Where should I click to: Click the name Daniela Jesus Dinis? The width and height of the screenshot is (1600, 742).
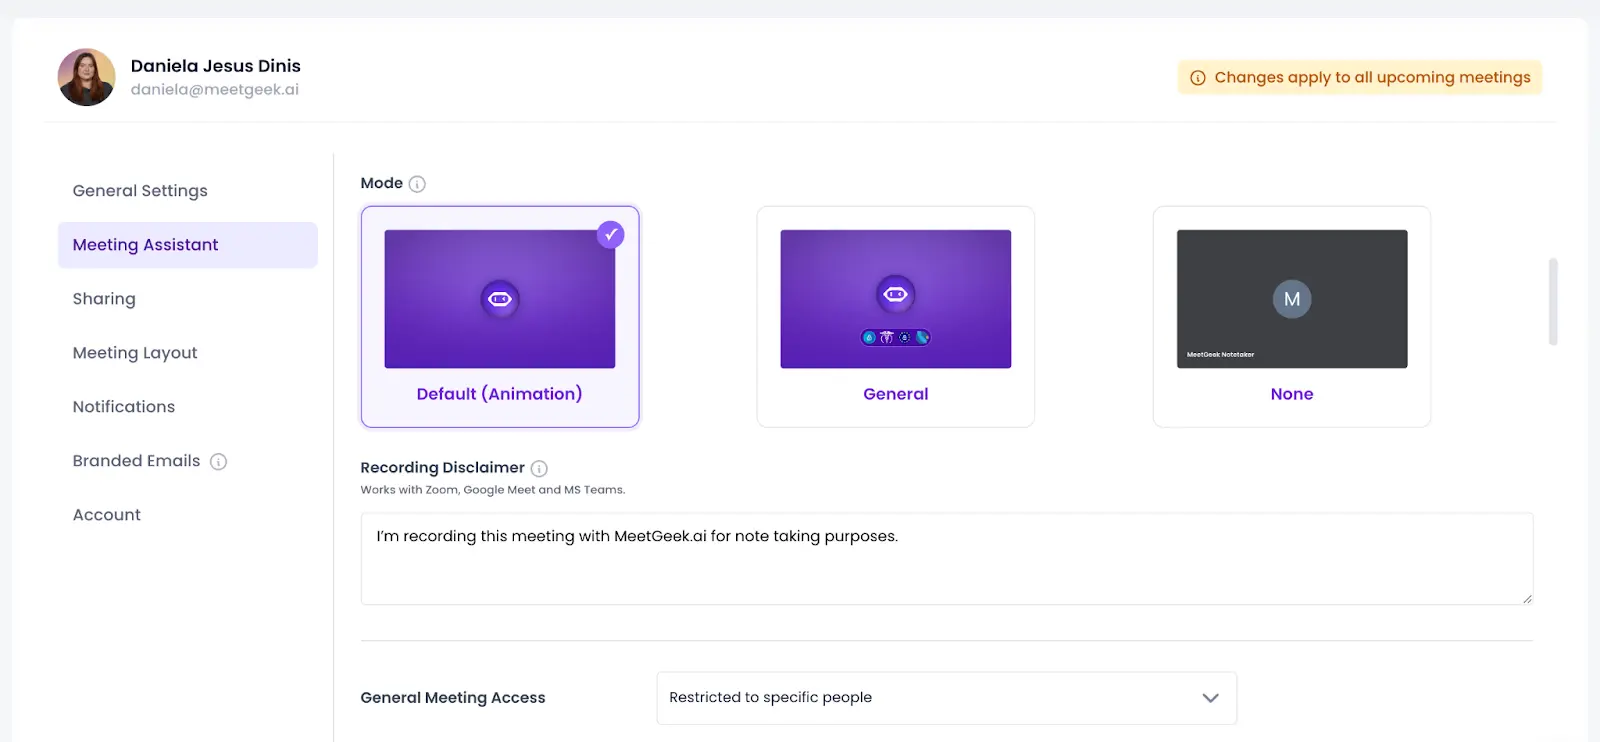pos(216,66)
